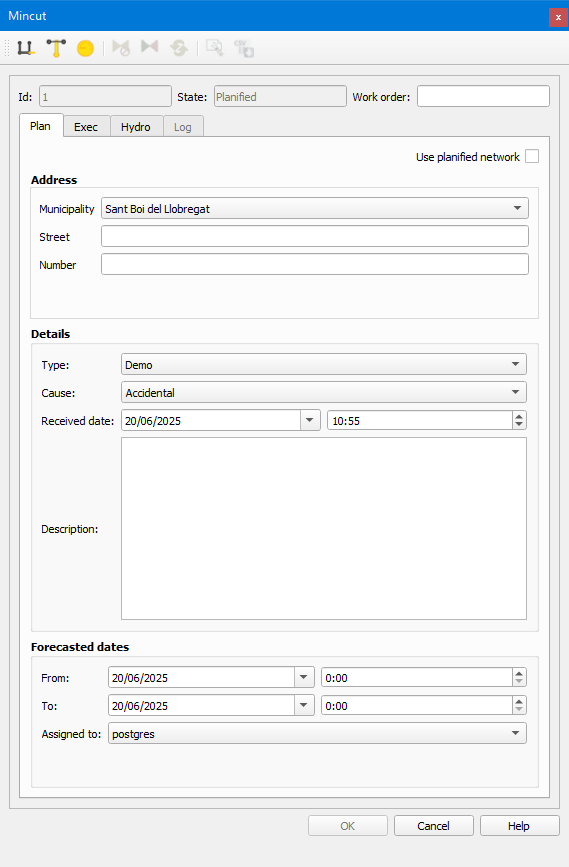Image resolution: width=569 pixels, height=867 pixels.
Task: Open the From date calendar dropdown
Action: pyautogui.click(x=304, y=677)
